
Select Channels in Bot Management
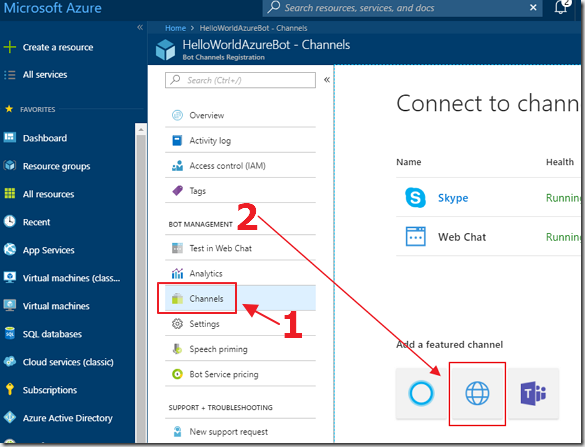240,298
